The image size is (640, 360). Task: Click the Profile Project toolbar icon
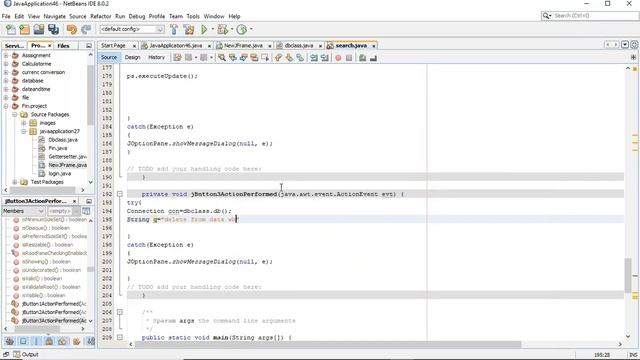tap(242, 29)
